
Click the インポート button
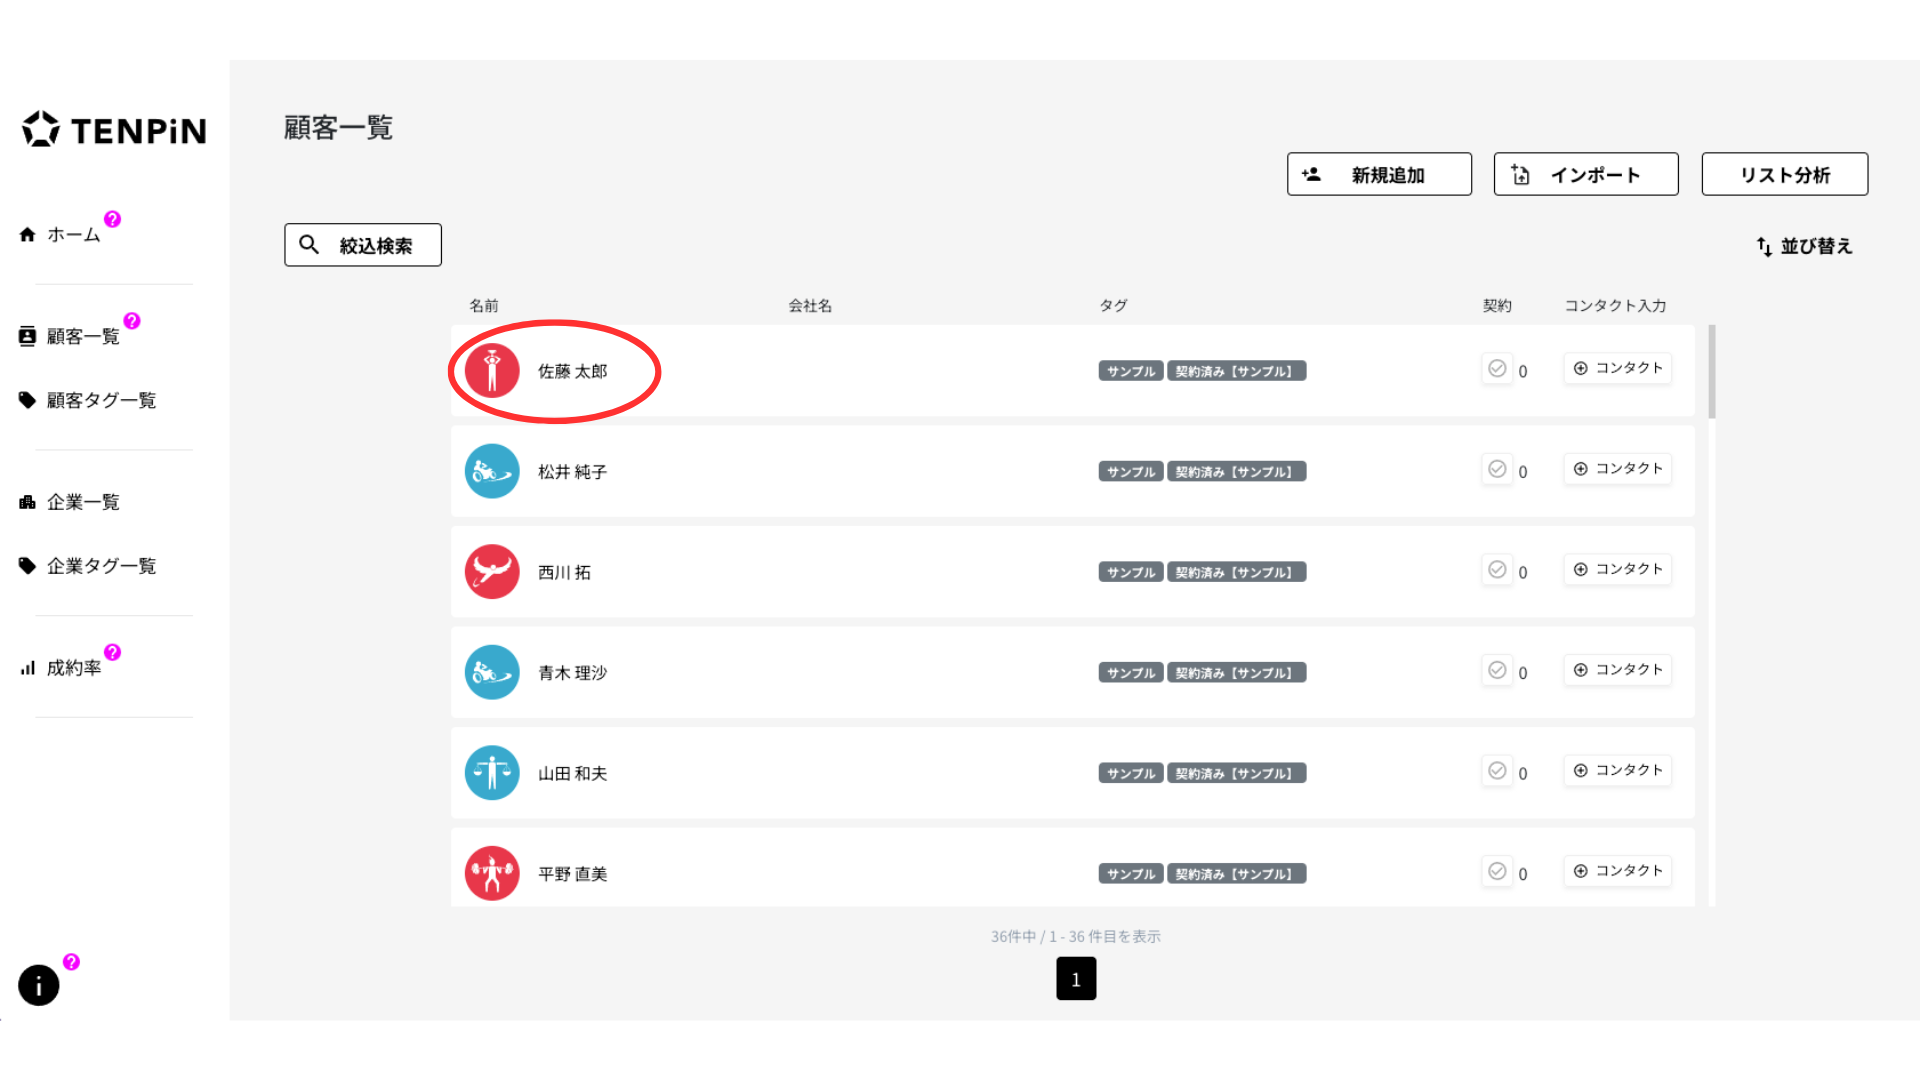coord(1585,175)
